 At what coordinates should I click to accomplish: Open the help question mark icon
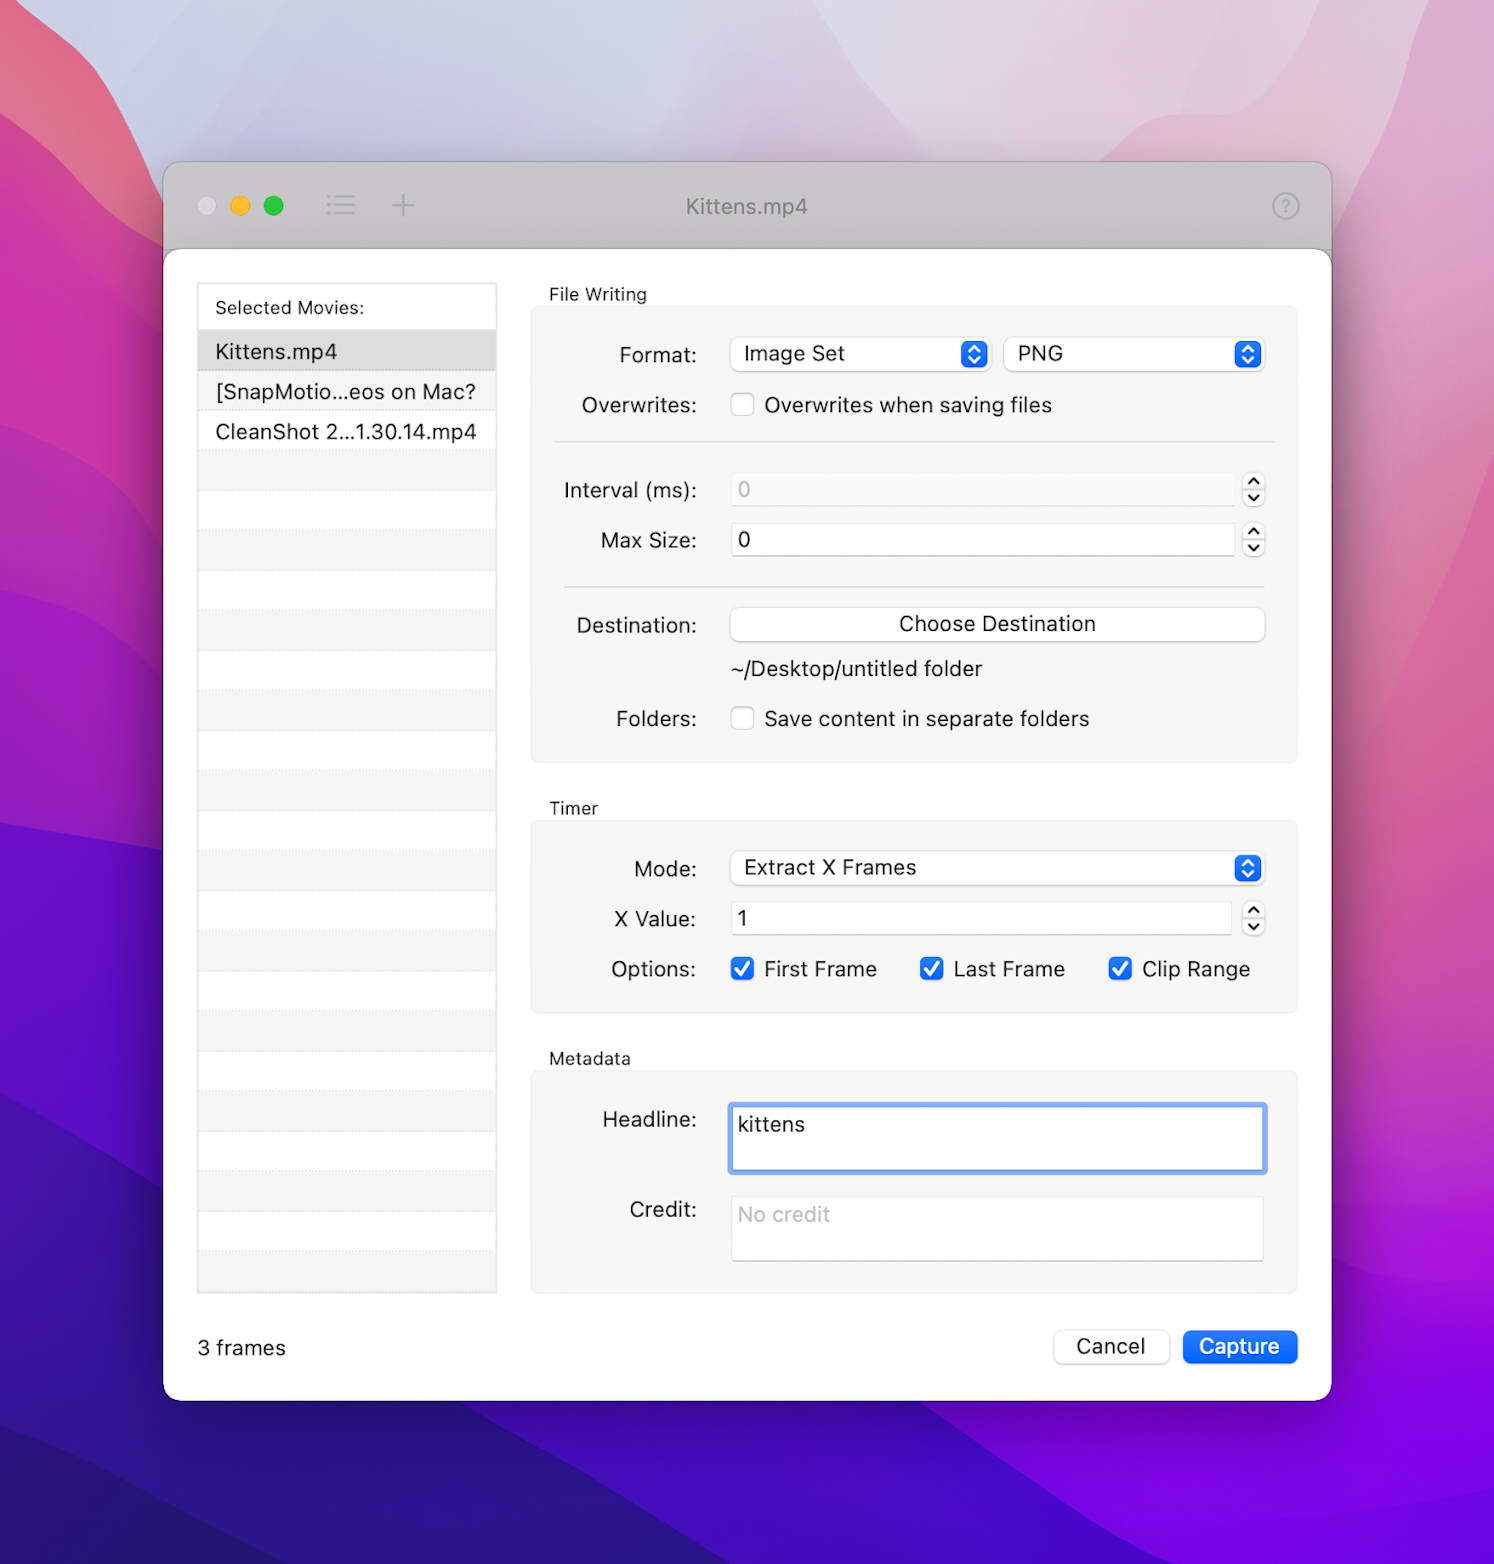click(1285, 206)
